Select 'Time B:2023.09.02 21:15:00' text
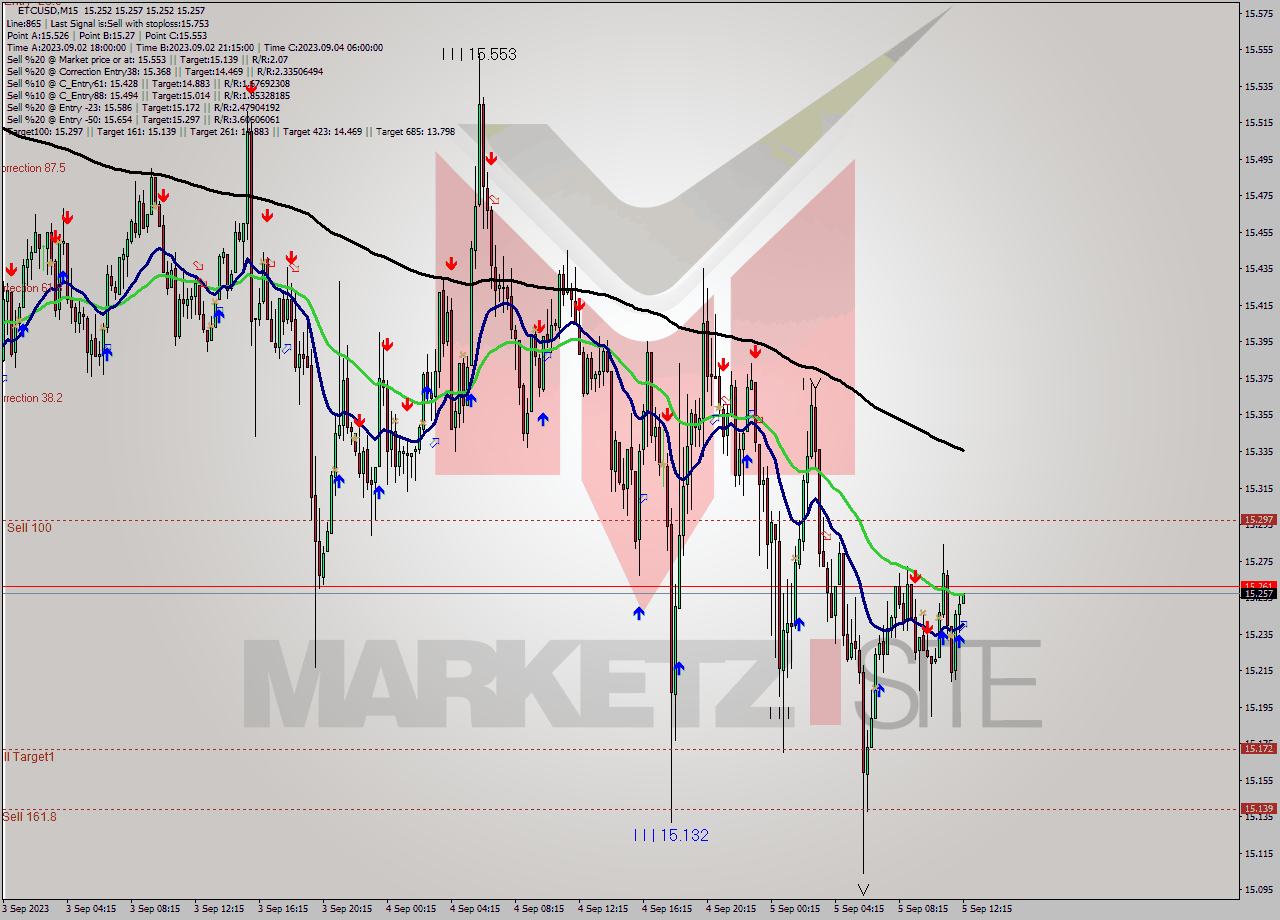The height and width of the screenshot is (920, 1280). point(195,47)
